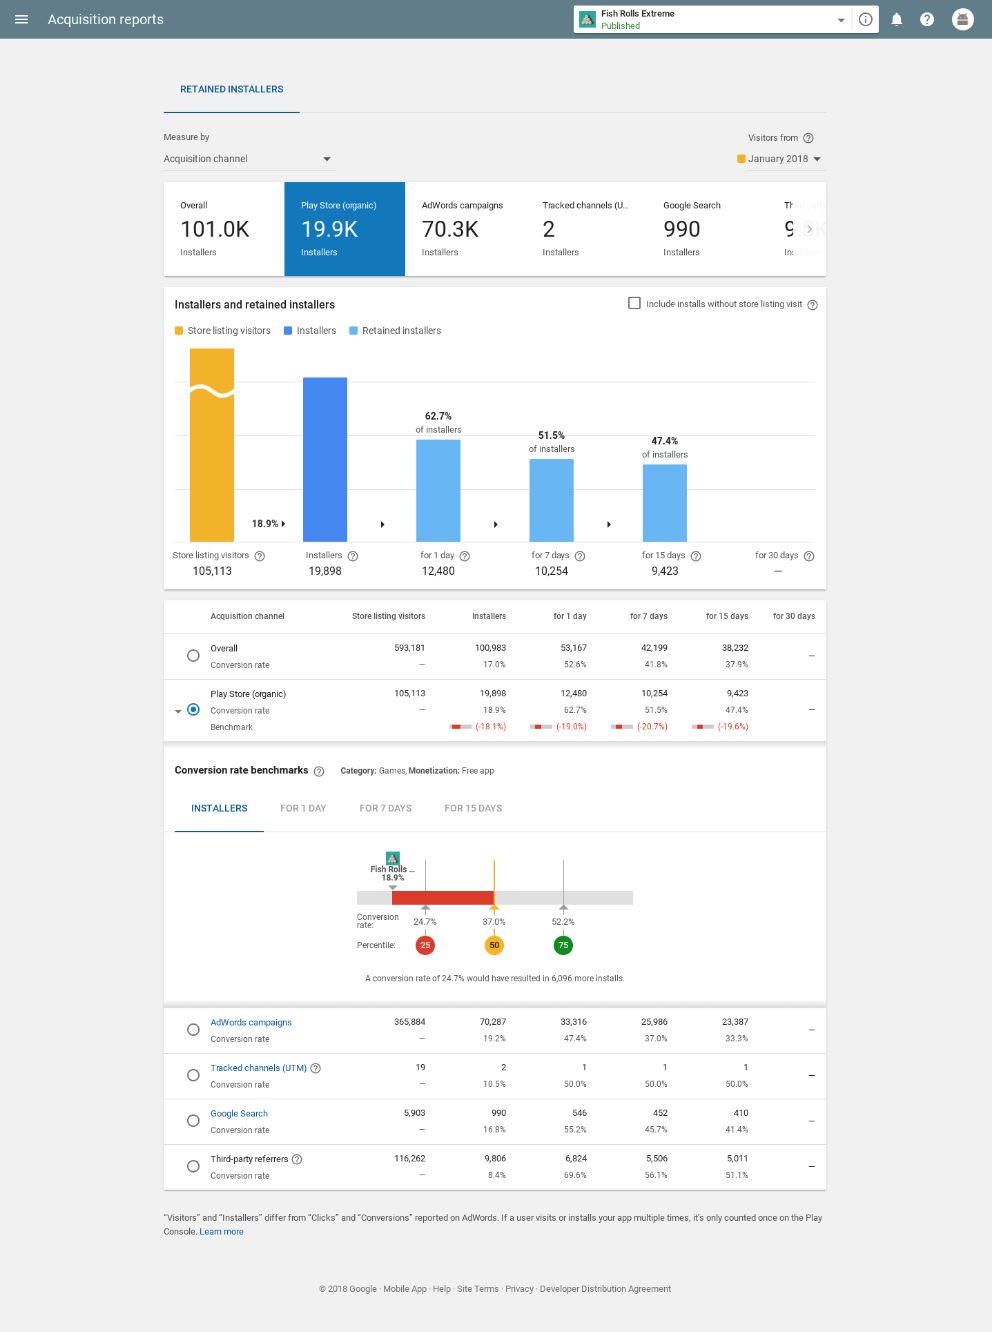Screen dimensions: 992x1332
Task: Select the Google Search radio button
Action: (x=193, y=1121)
